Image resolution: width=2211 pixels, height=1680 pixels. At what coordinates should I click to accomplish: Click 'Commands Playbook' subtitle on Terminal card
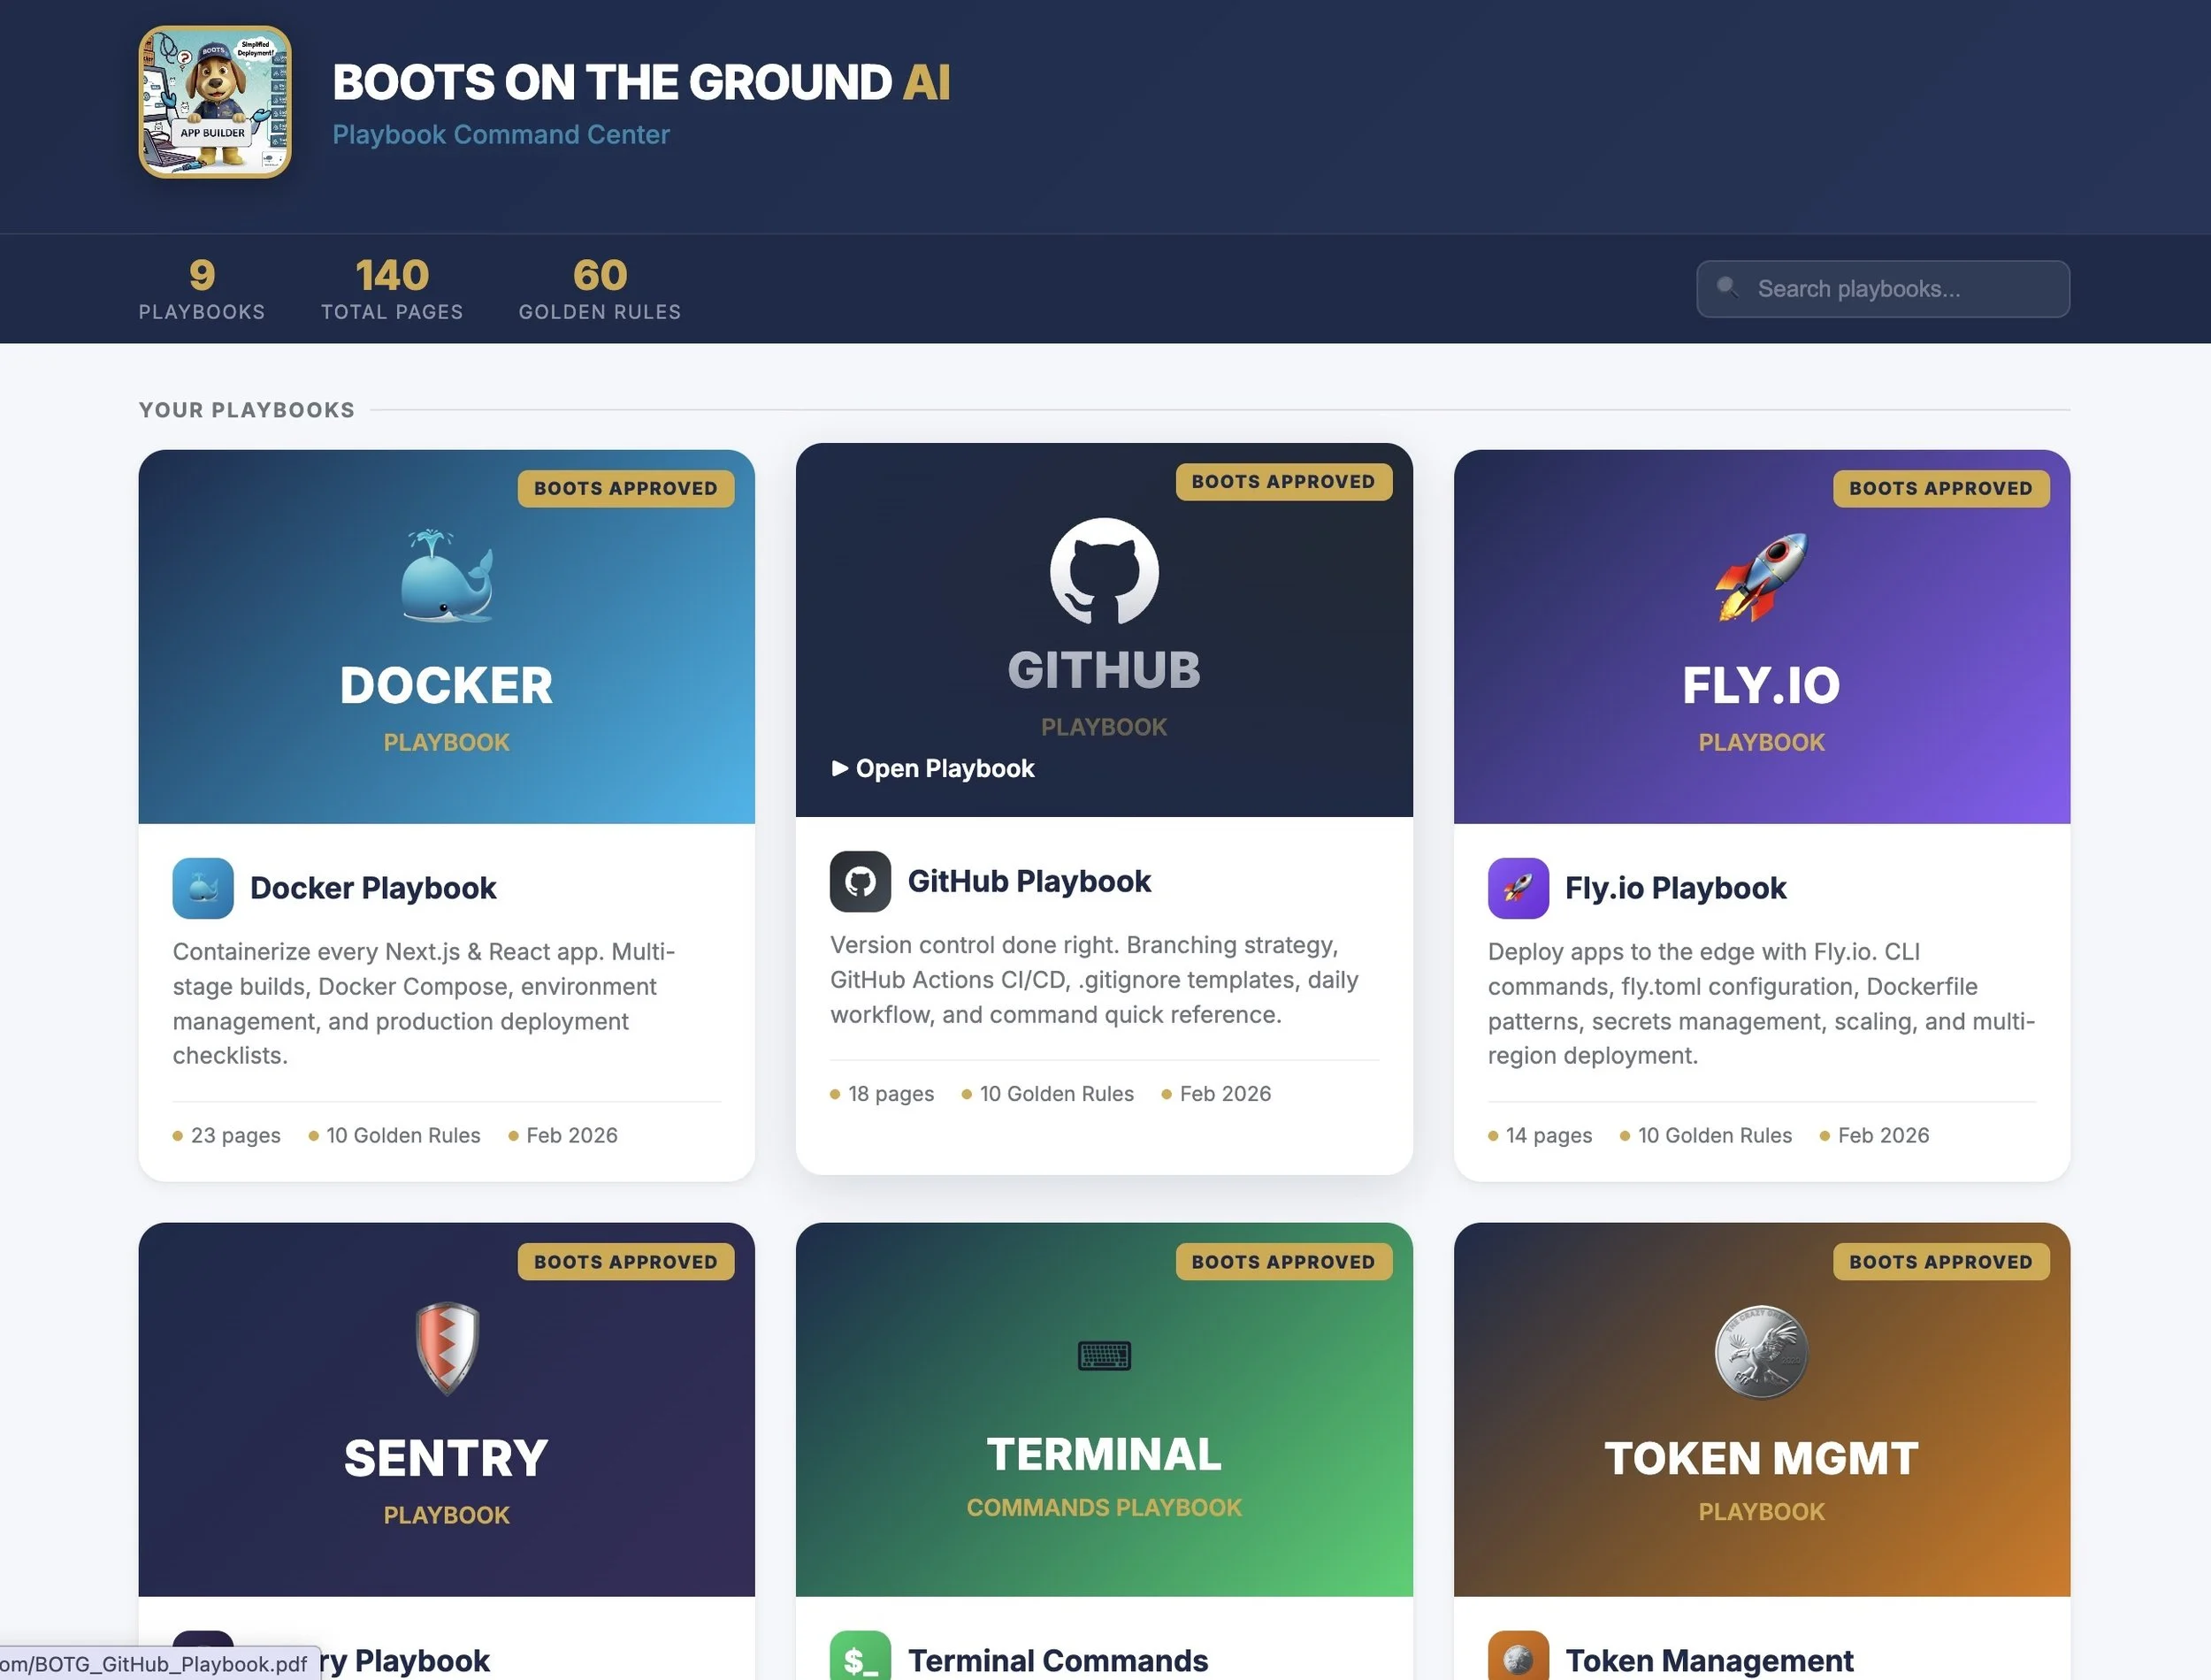1104,1507
